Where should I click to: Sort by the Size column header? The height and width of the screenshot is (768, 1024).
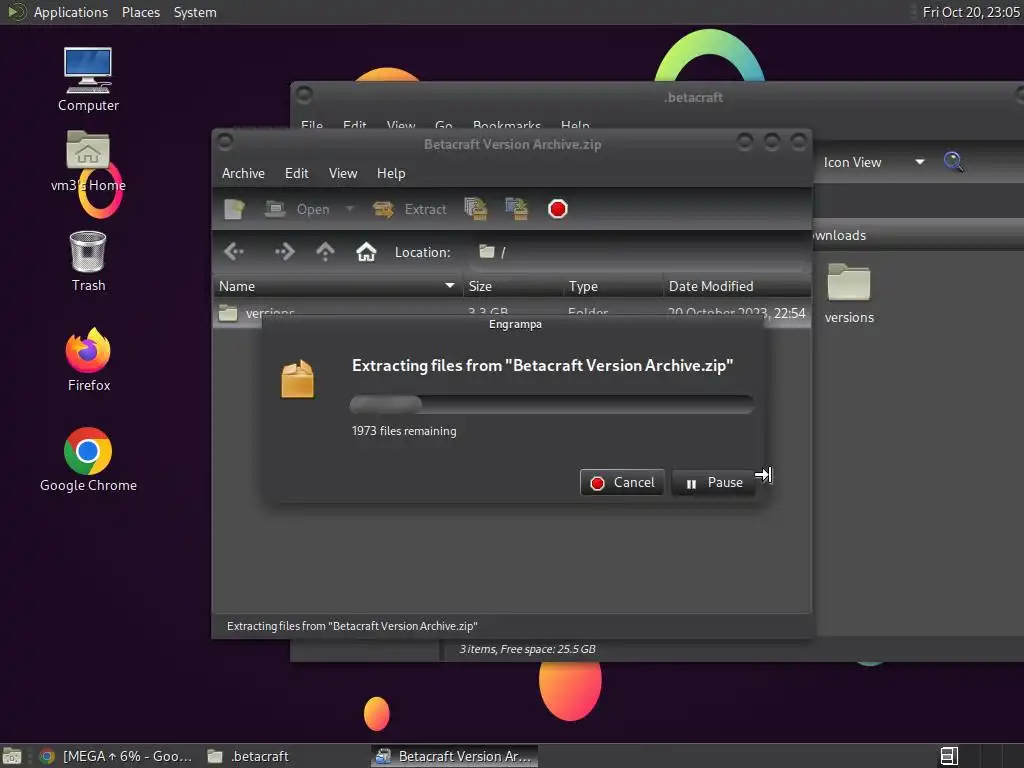tap(513, 286)
